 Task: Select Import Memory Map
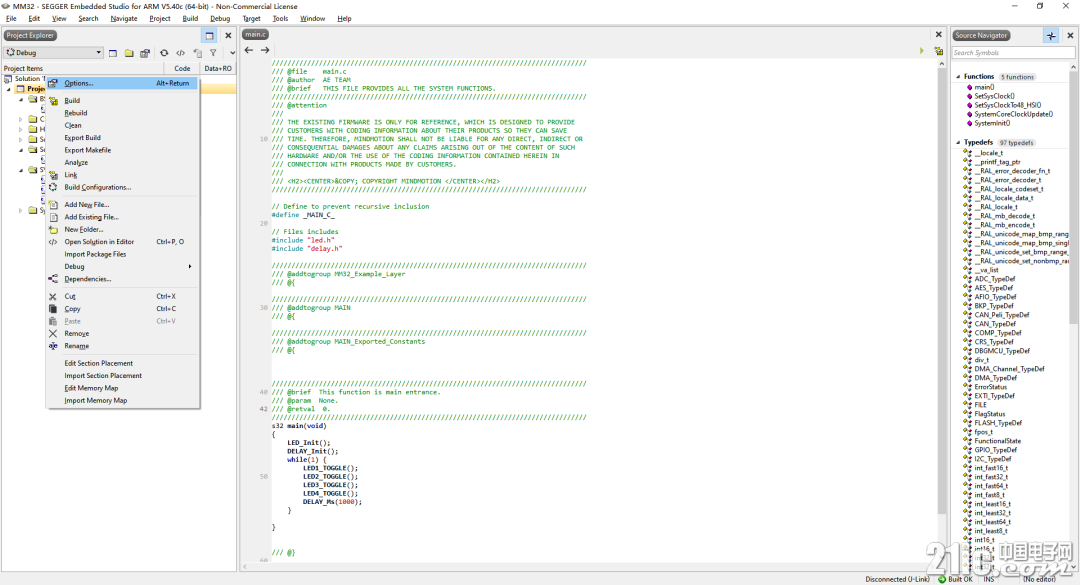point(96,400)
